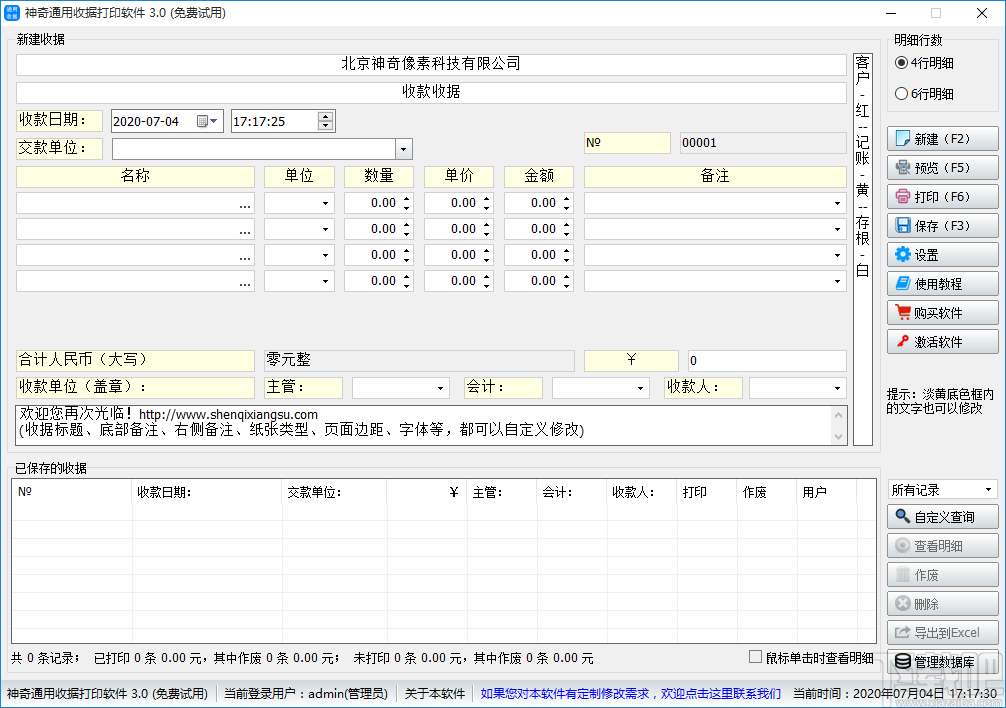Expand the 收款人 dropdown
Viewport: 1006px width, 708px height.
click(x=837, y=388)
